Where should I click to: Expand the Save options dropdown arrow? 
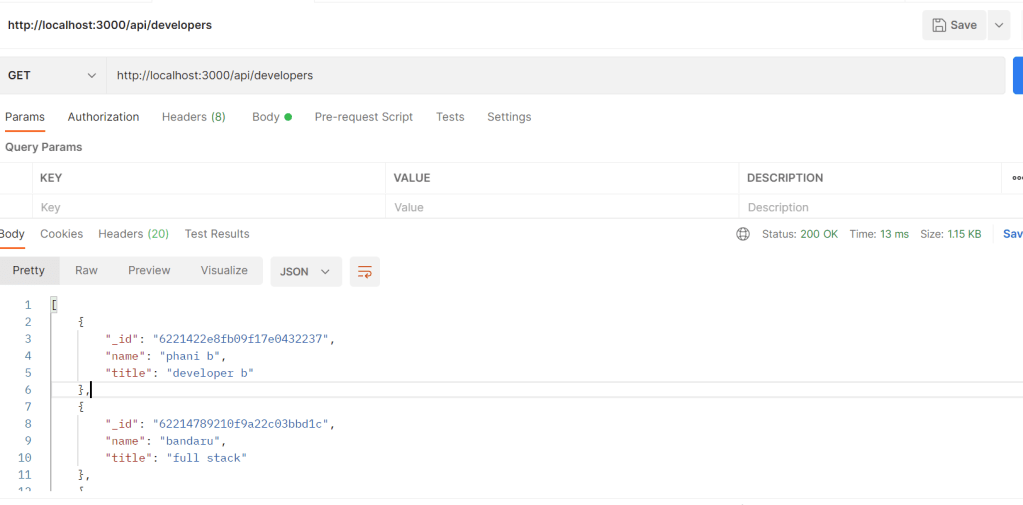999,25
